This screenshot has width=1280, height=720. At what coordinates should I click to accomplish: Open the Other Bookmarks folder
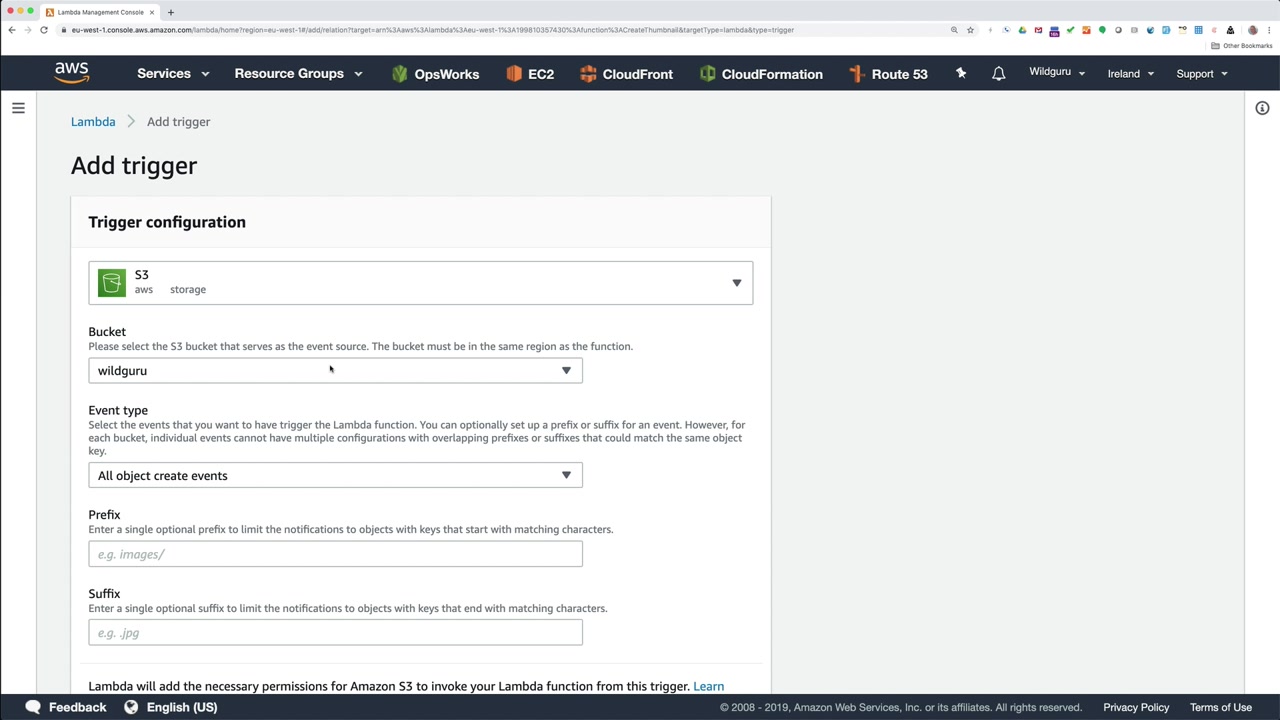tap(1242, 46)
